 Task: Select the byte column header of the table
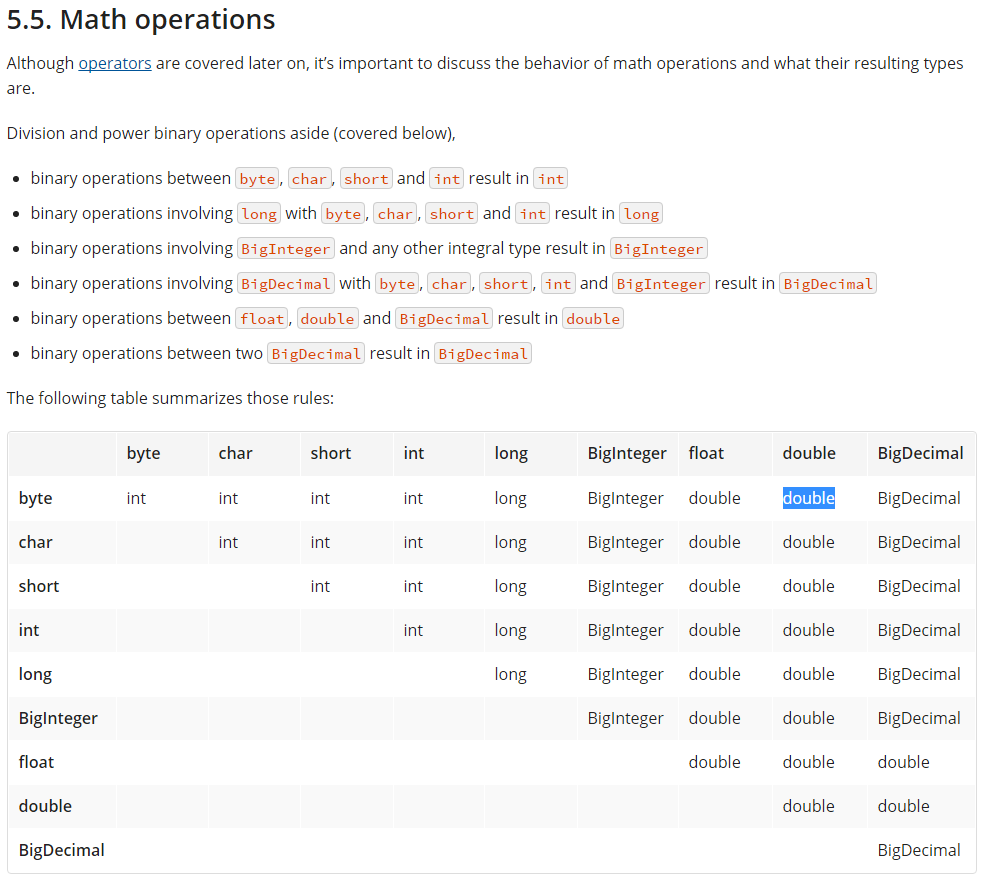pyautogui.click(x=143, y=453)
